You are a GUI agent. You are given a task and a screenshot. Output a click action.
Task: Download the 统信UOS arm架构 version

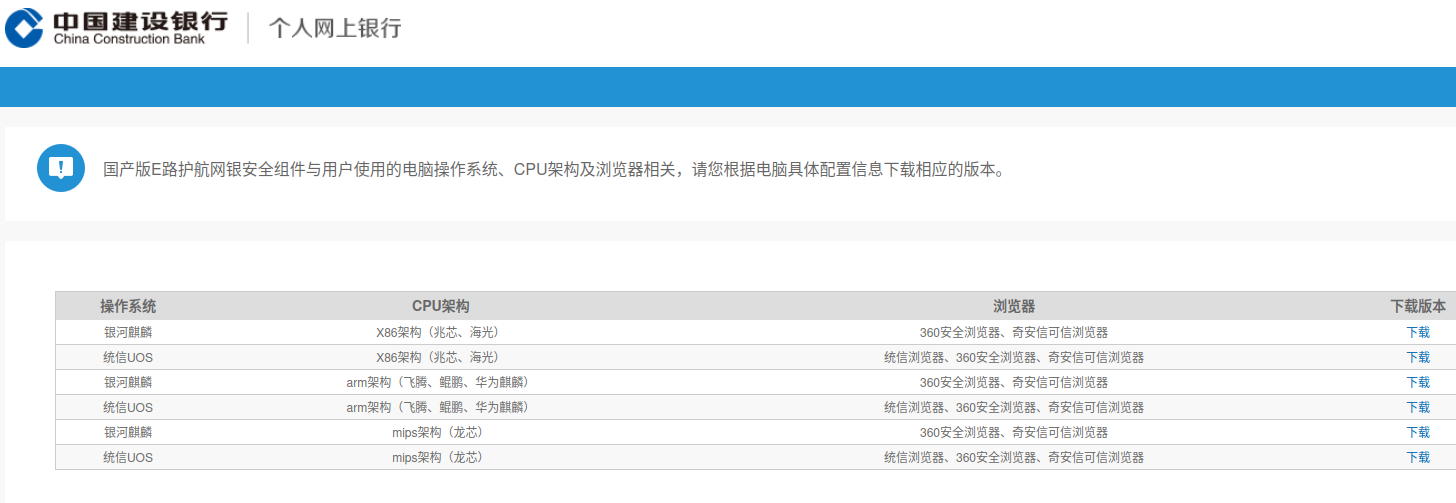[x=1417, y=408]
